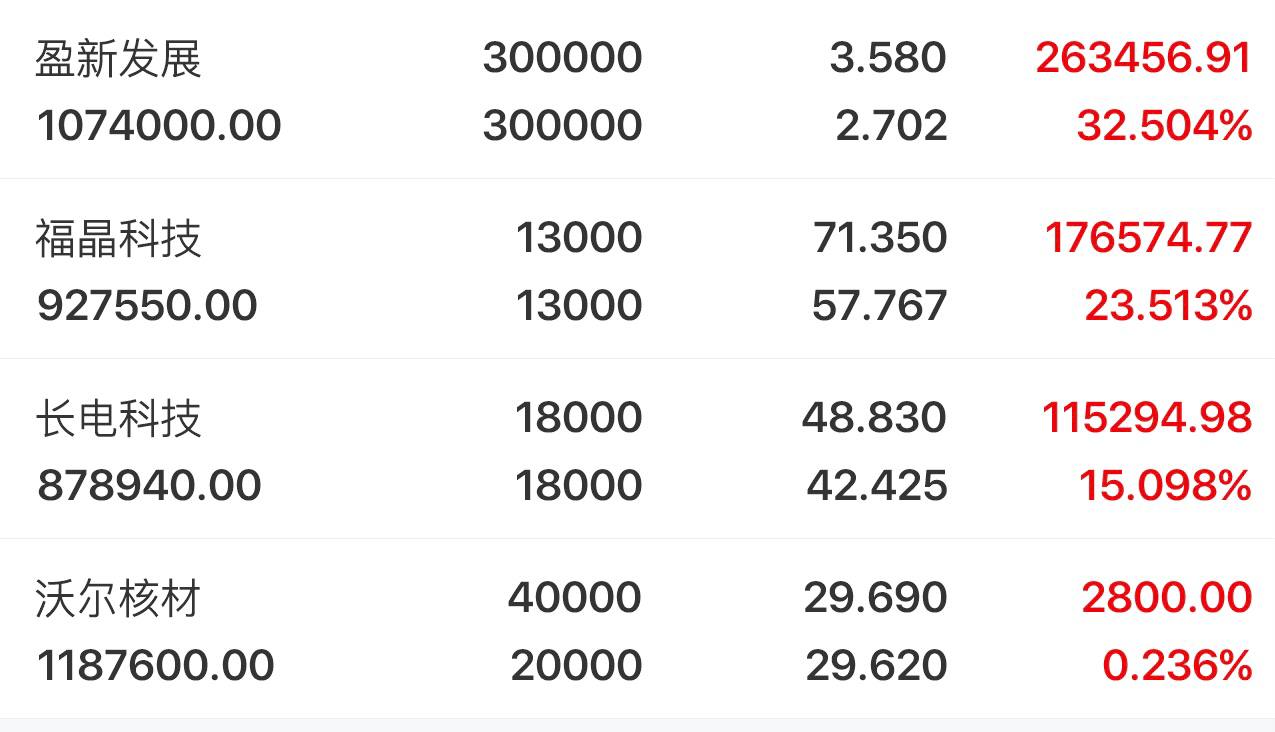
Task: Select the profit figure 263456.91
Action: (1144, 58)
